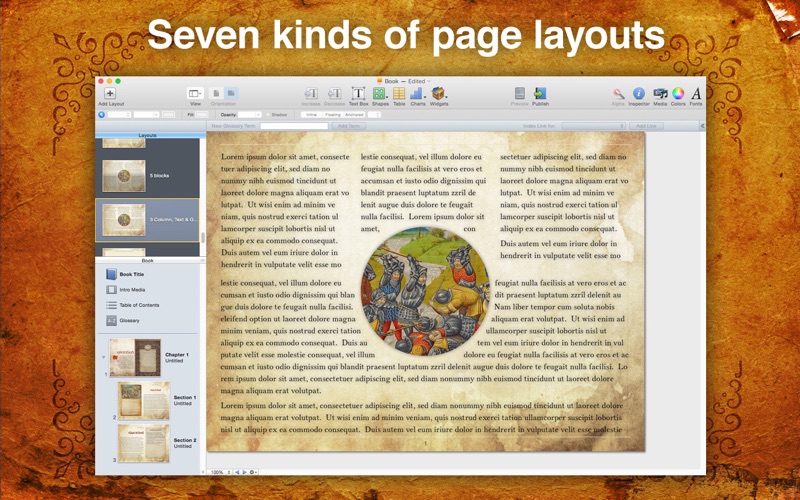Click the Preview toolbar icon
The image size is (800, 500).
519,93
